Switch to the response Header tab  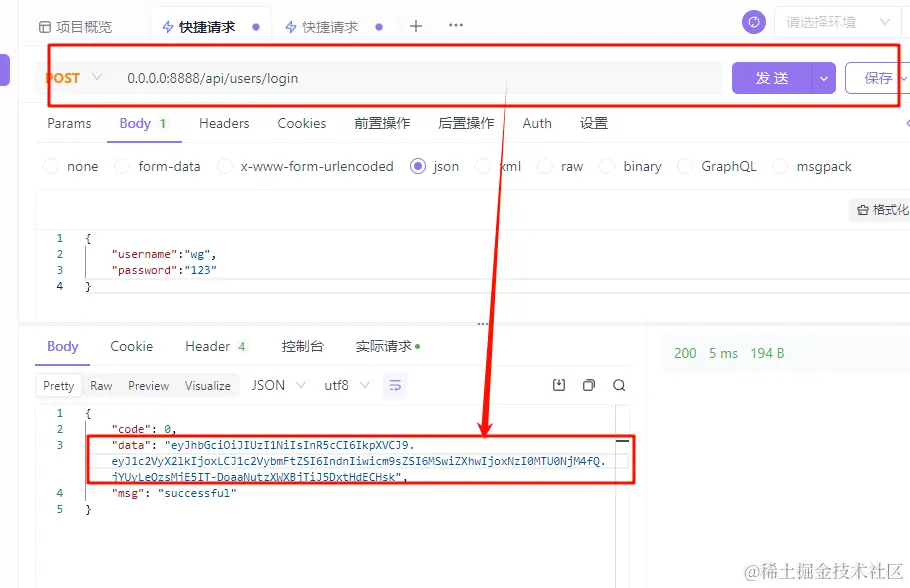(215, 347)
